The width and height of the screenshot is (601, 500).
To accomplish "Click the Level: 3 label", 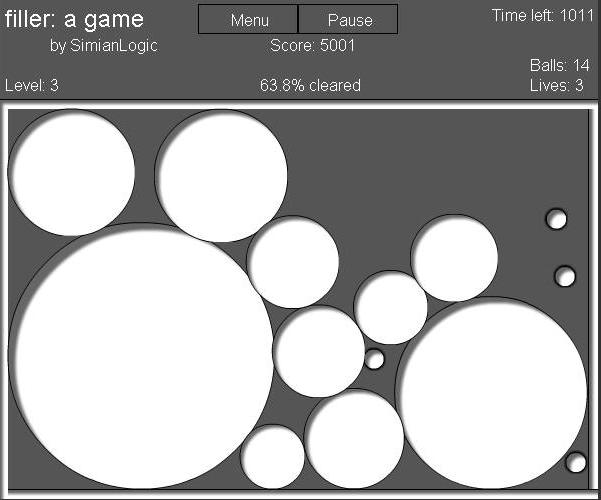I will pyautogui.click(x=32, y=85).
